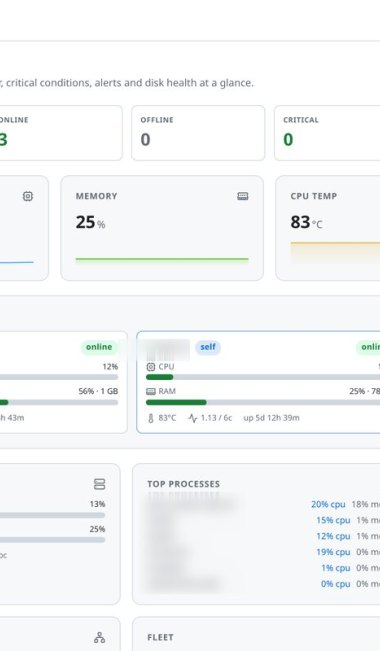Screen dimensions: 380x651
Task: Click the 15% cpu process value
Action: coord(333,520)
